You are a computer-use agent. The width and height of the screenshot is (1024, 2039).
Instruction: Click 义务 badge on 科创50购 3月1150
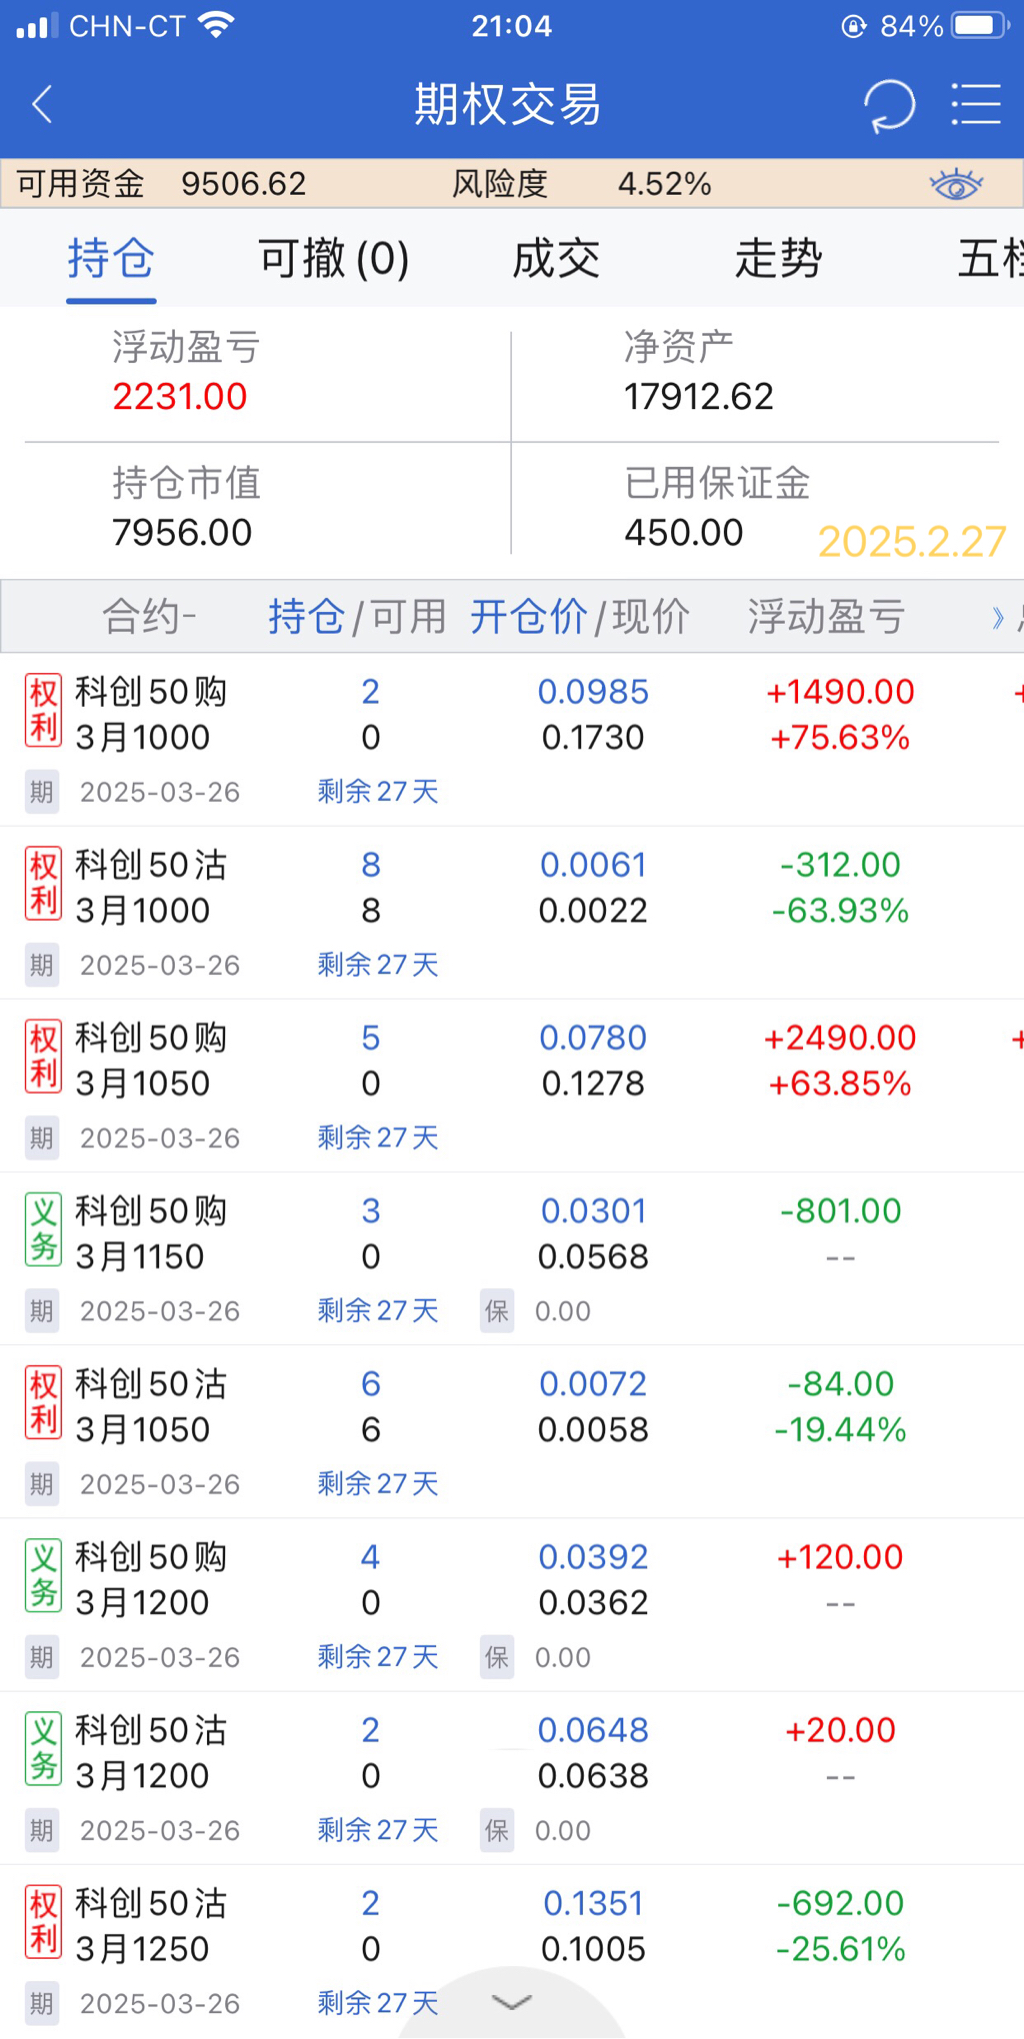pos(43,1230)
